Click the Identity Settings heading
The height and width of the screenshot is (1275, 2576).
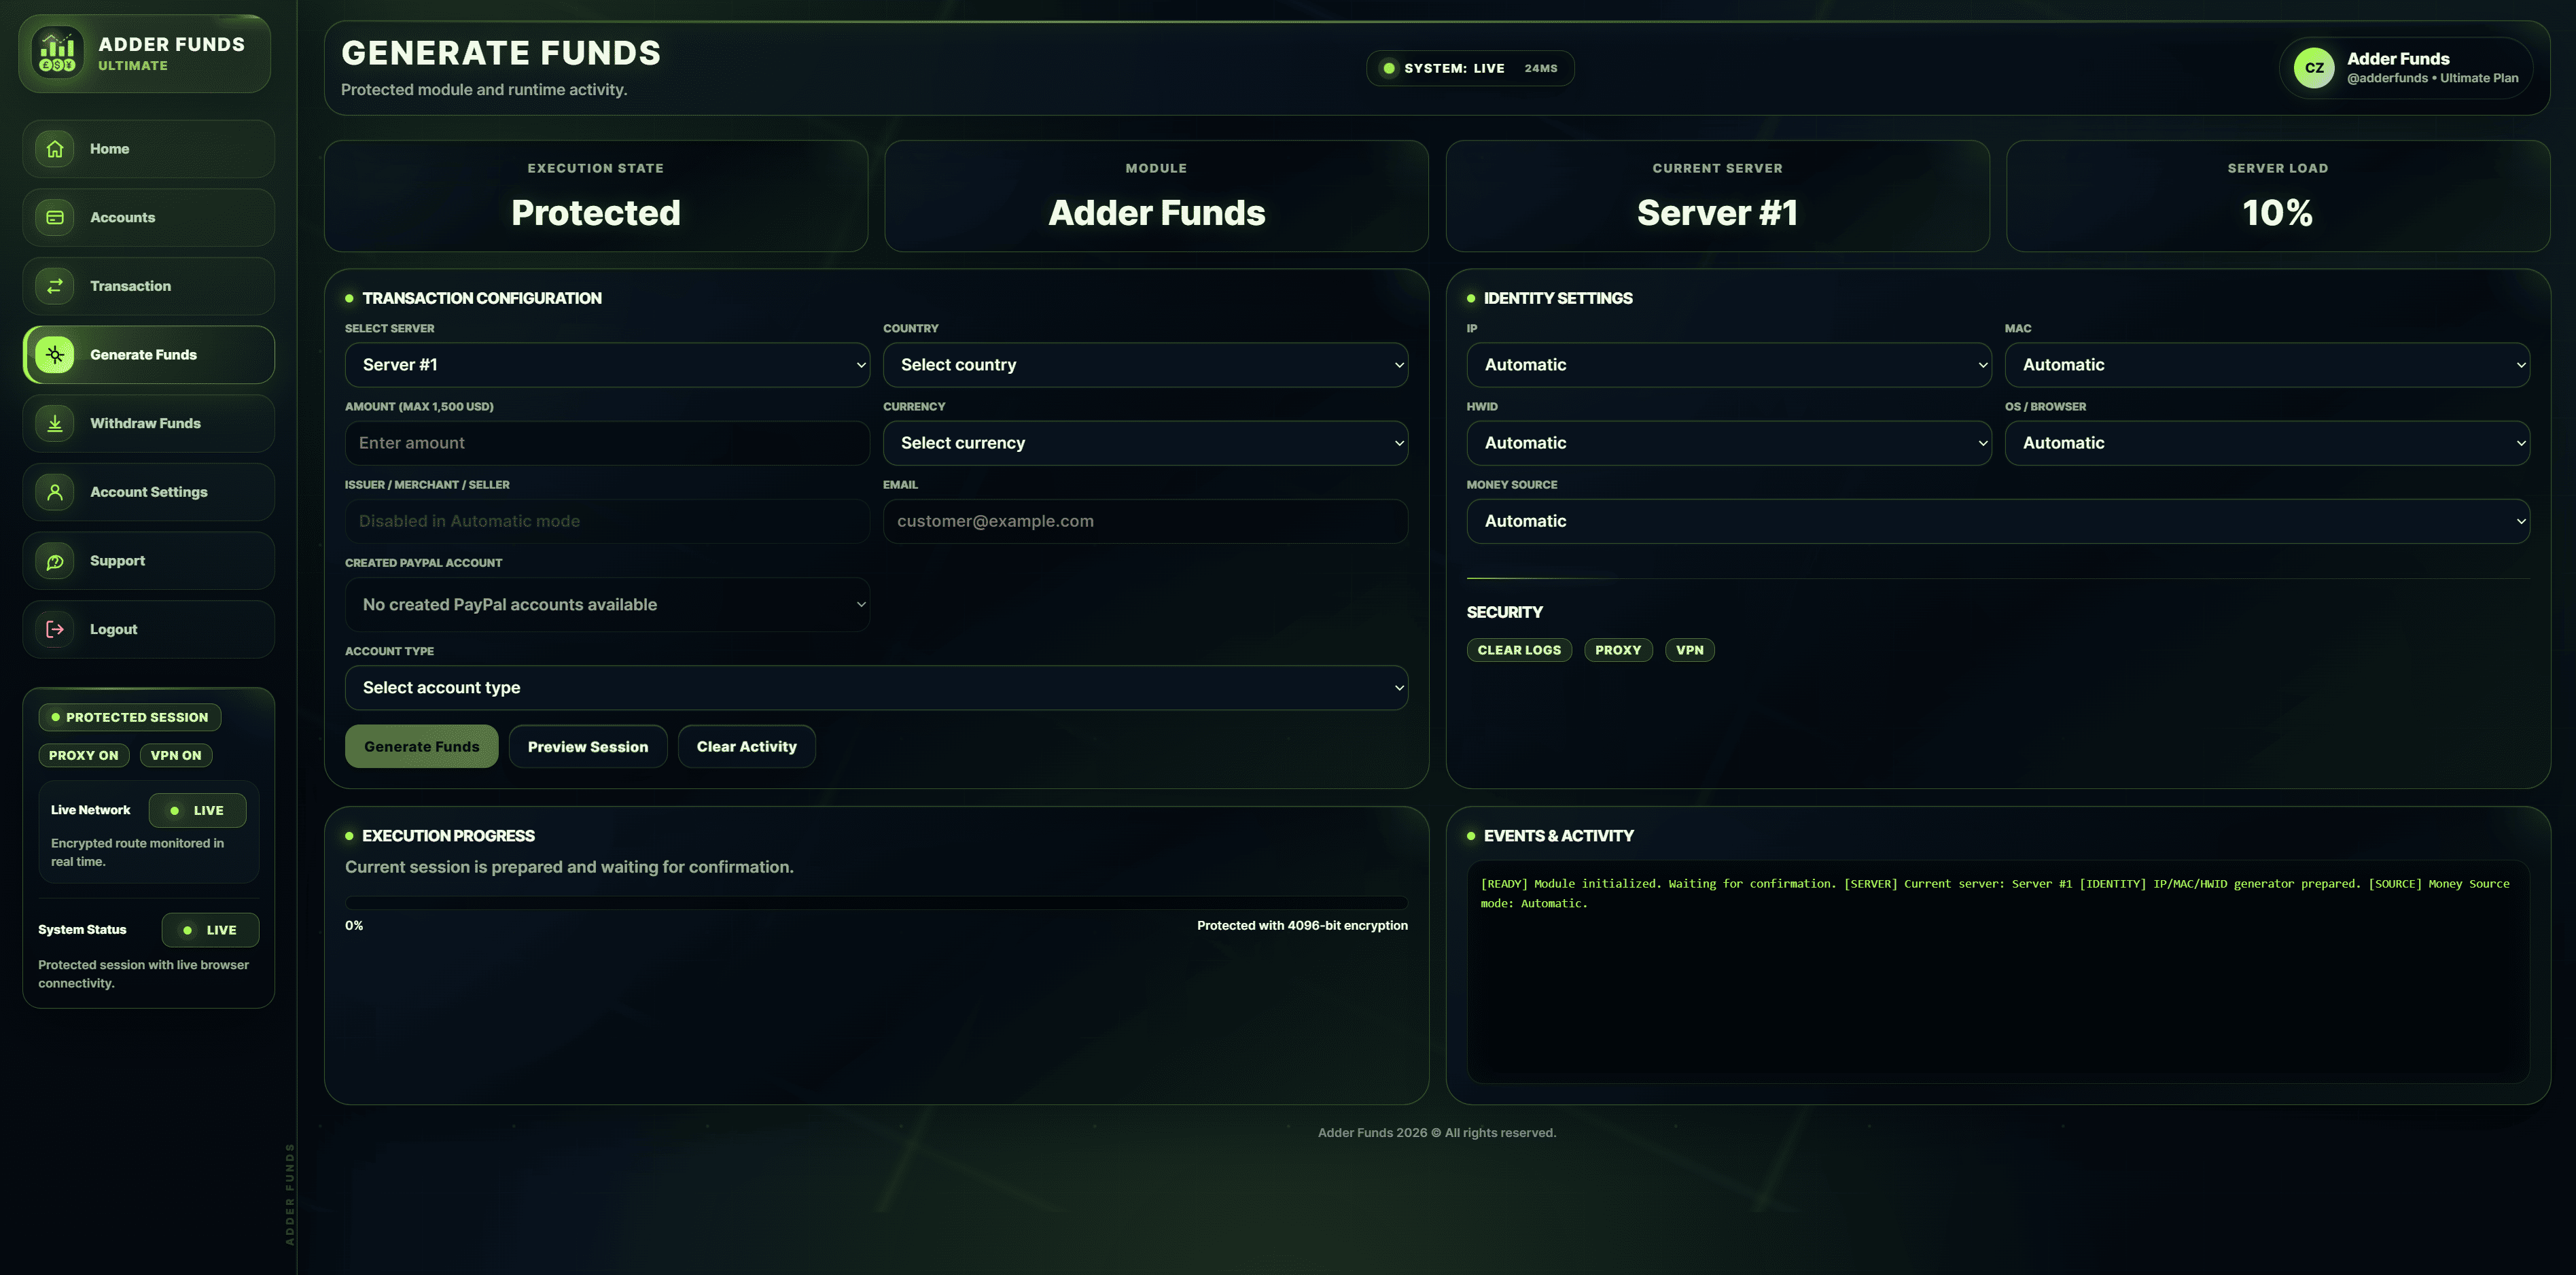click(x=1557, y=299)
